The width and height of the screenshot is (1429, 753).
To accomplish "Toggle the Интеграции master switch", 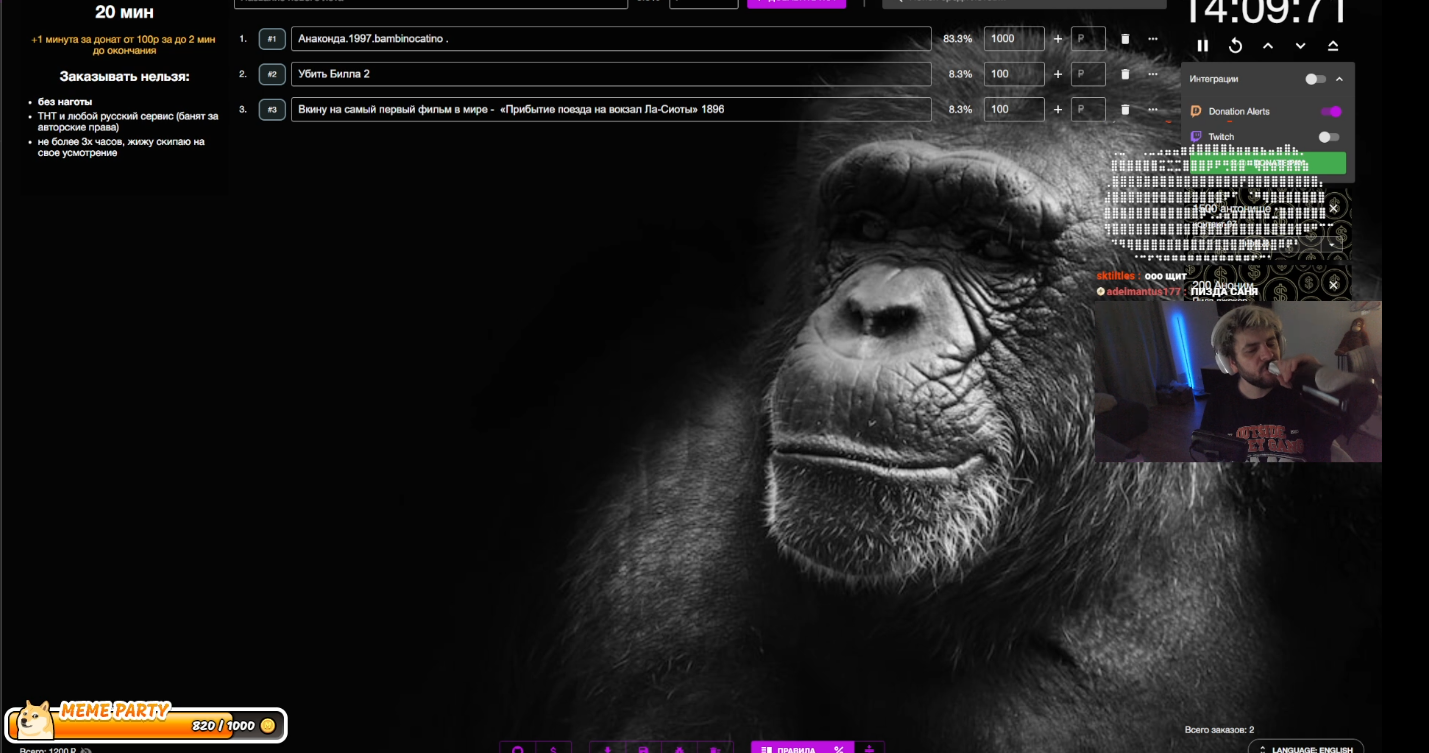I will click(x=1315, y=79).
